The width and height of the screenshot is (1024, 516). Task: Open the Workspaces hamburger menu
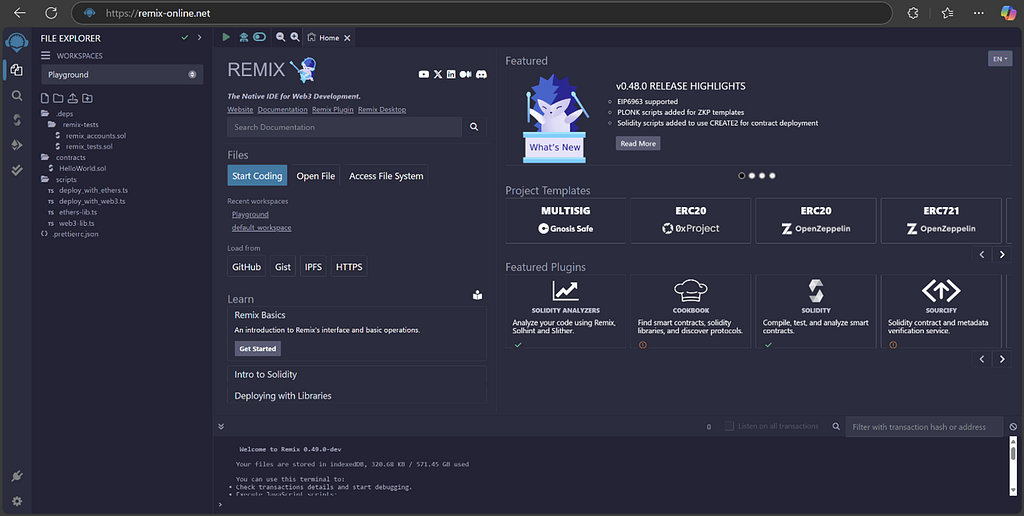point(46,56)
